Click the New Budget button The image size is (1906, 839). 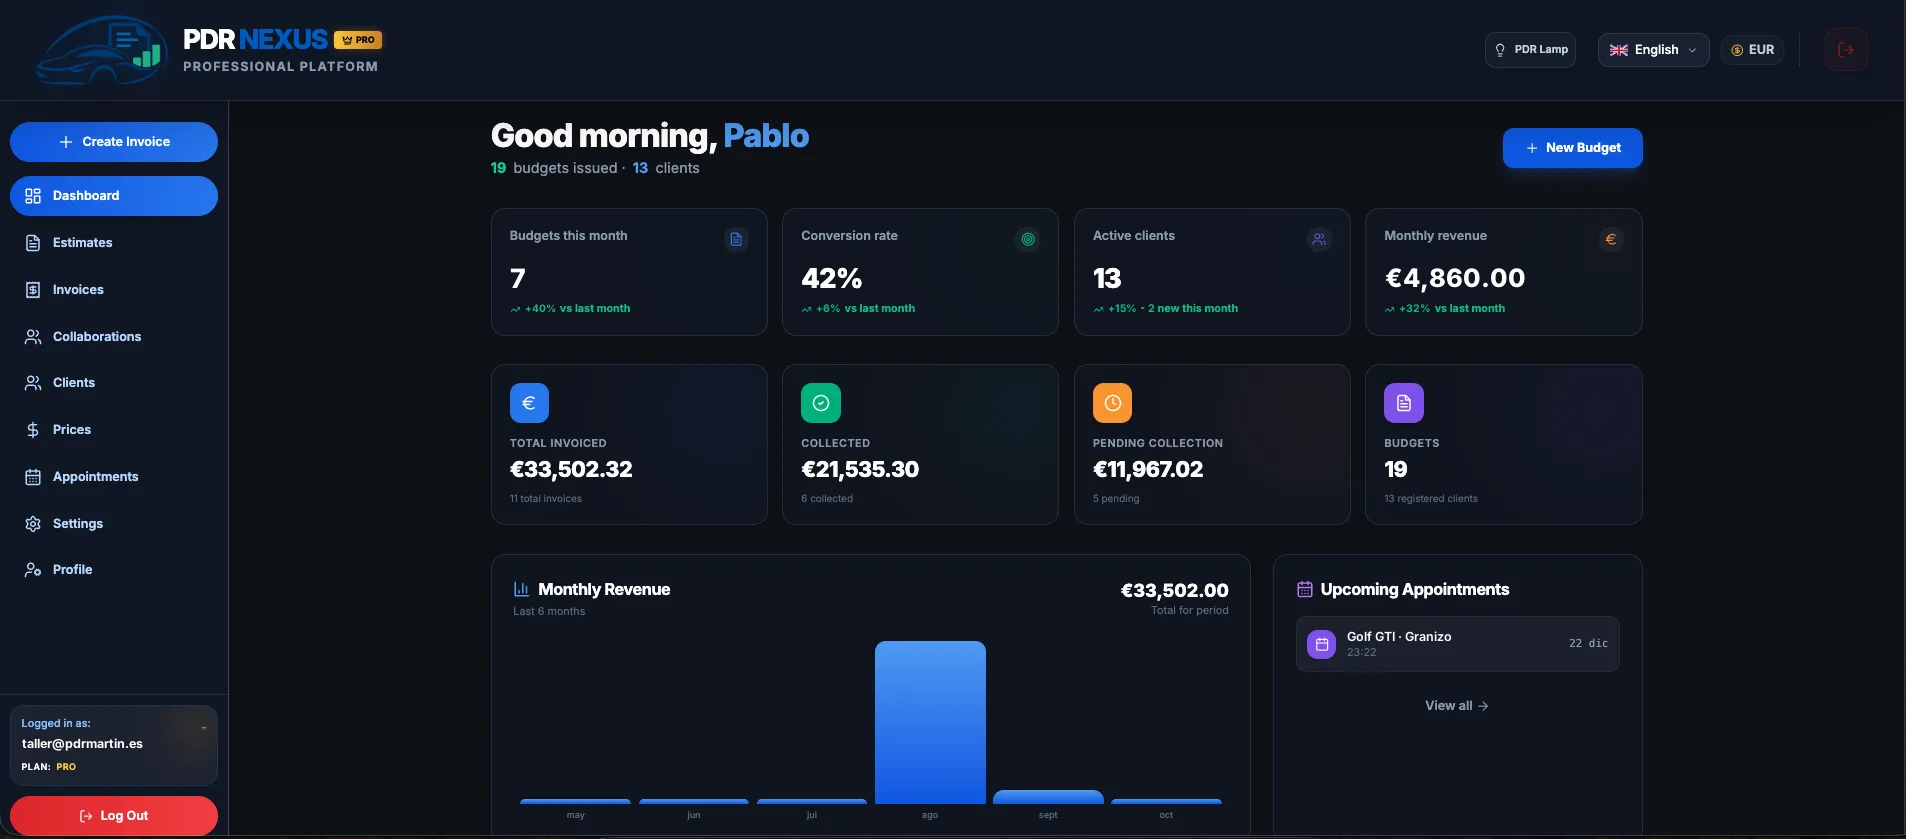(1572, 148)
